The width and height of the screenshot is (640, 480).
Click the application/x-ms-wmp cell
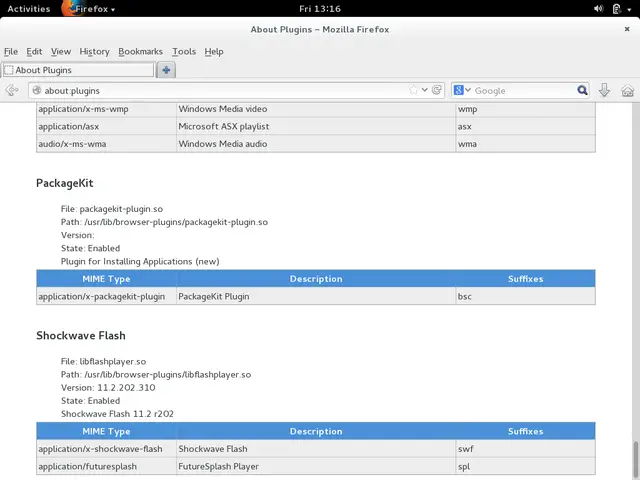coord(107,109)
